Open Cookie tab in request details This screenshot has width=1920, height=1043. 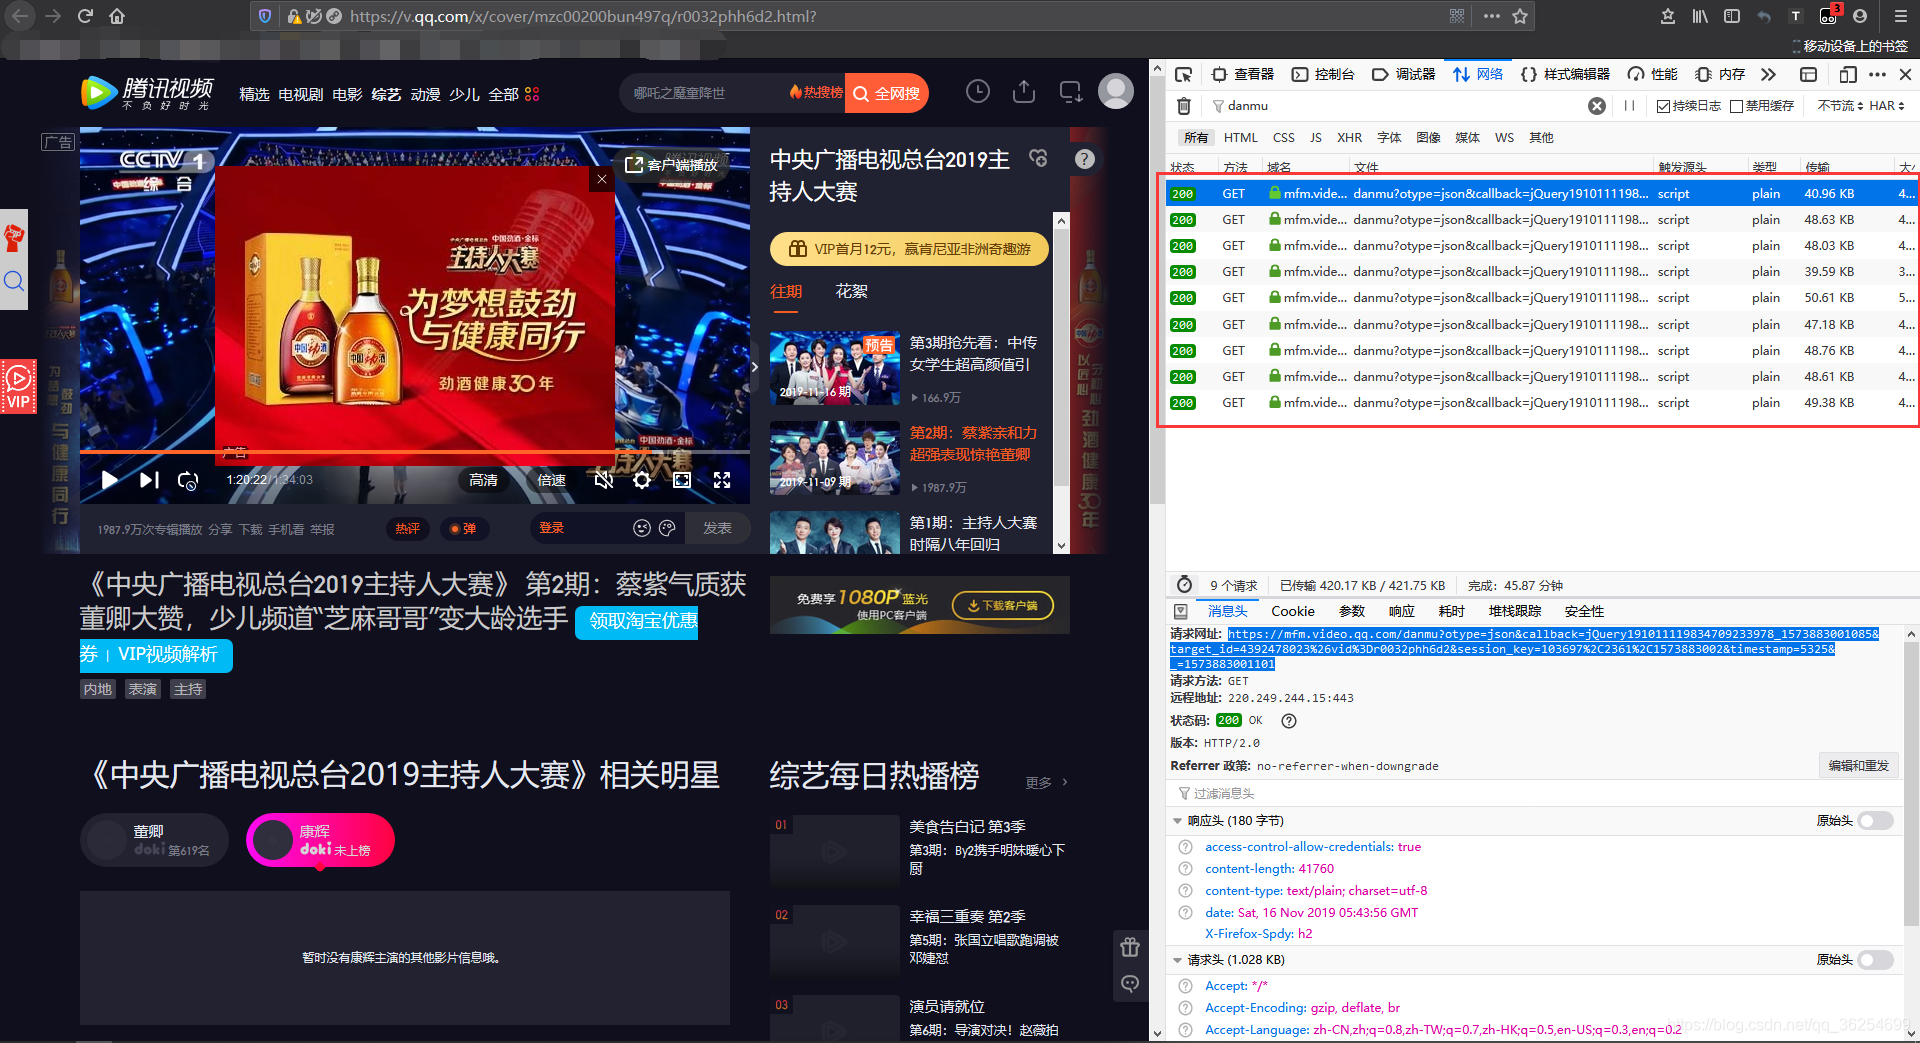pos(1293,611)
